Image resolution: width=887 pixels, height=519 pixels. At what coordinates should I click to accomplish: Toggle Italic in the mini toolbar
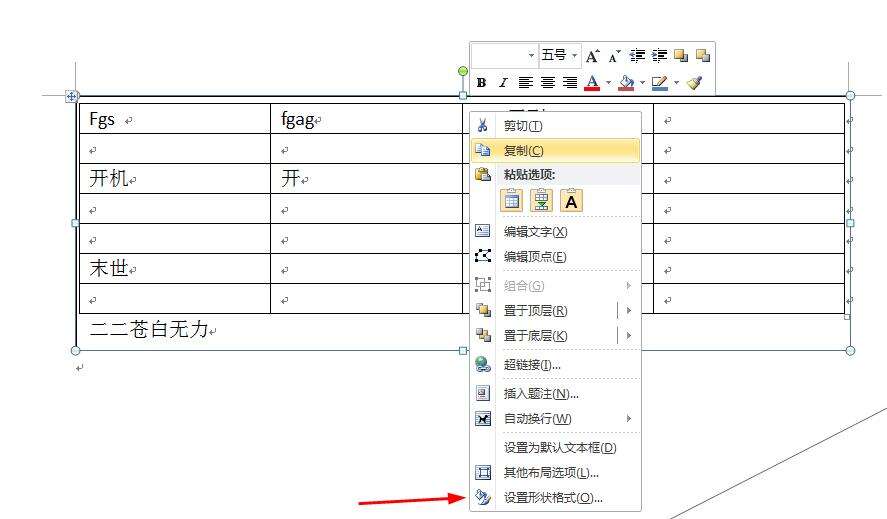(x=503, y=83)
